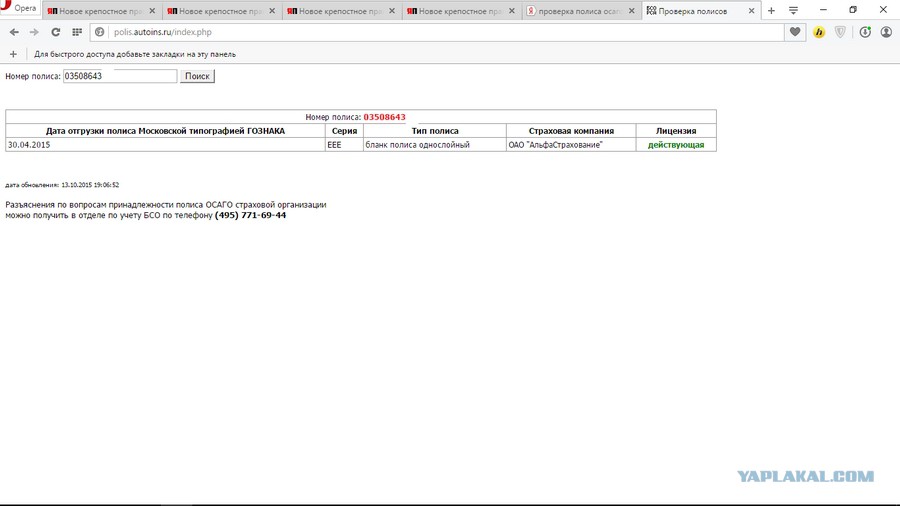Screen dimensions: 900x506
Task: Click the Серия column header
Action: coord(344,131)
